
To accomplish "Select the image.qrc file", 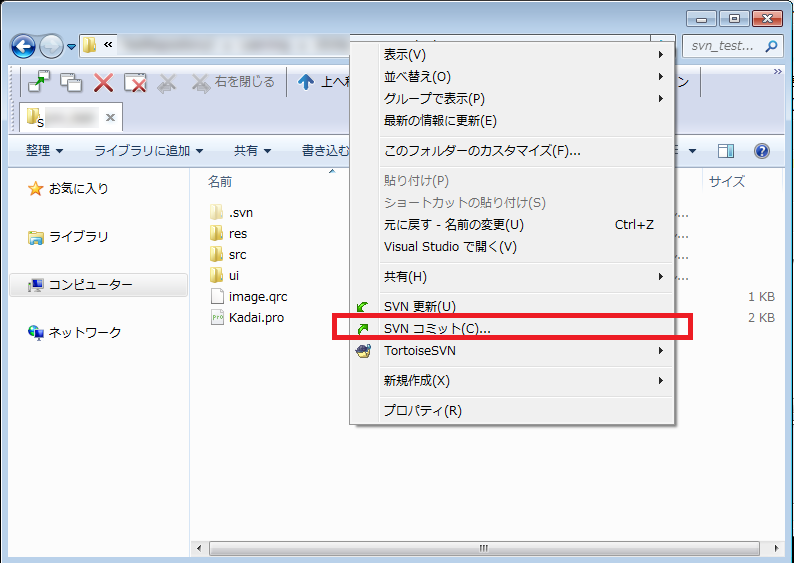I will [249, 297].
